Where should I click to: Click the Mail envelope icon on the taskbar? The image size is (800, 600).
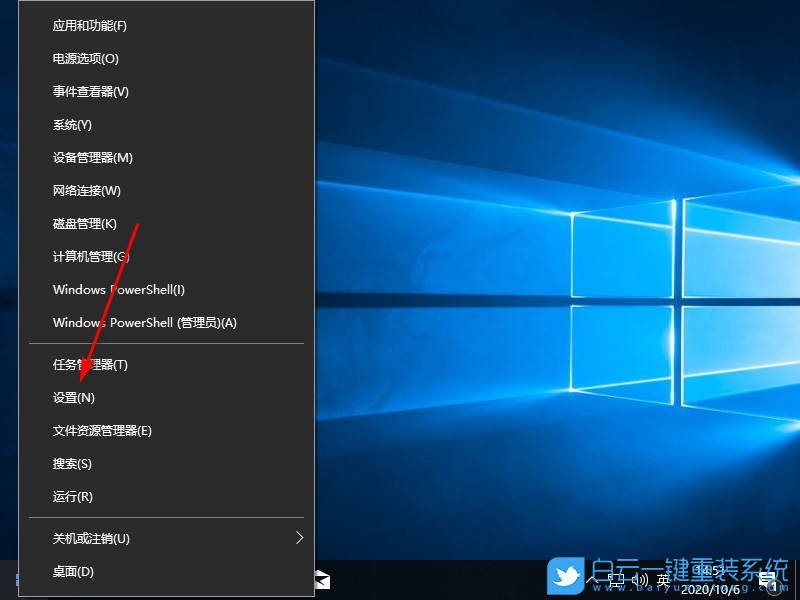(x=320, y=578)
